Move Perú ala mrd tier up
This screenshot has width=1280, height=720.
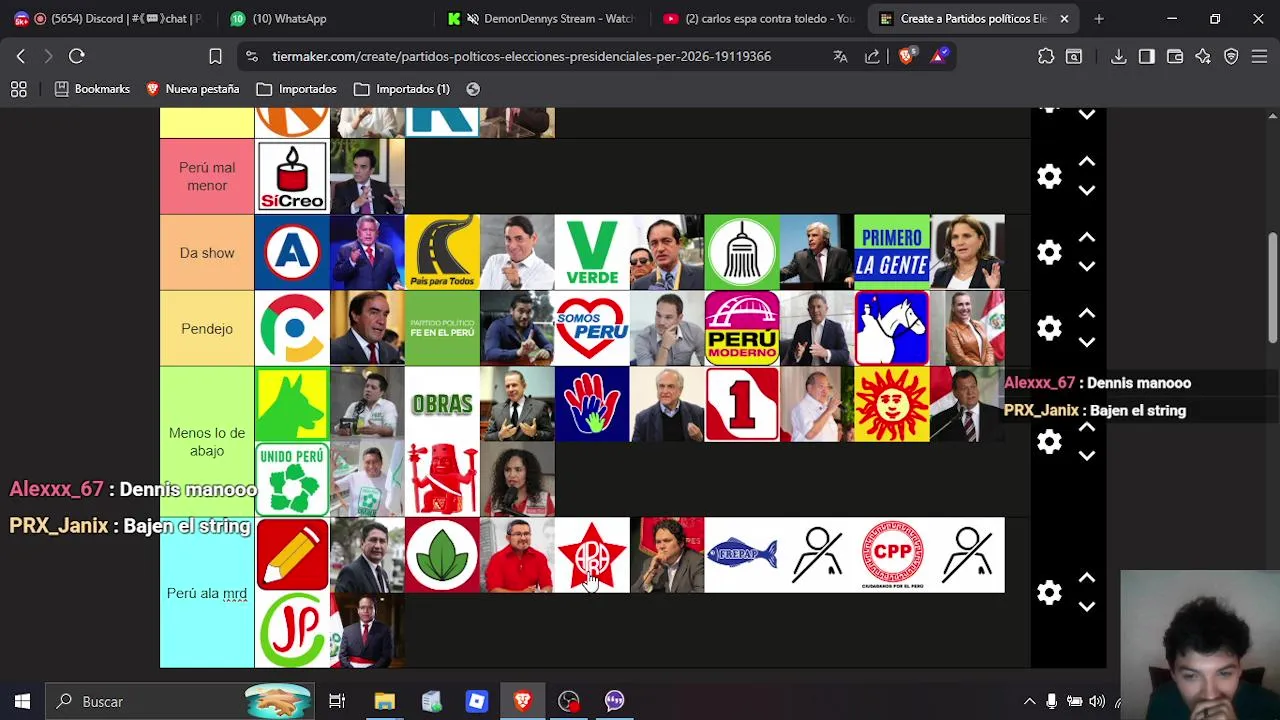[x=1087, y=578]
